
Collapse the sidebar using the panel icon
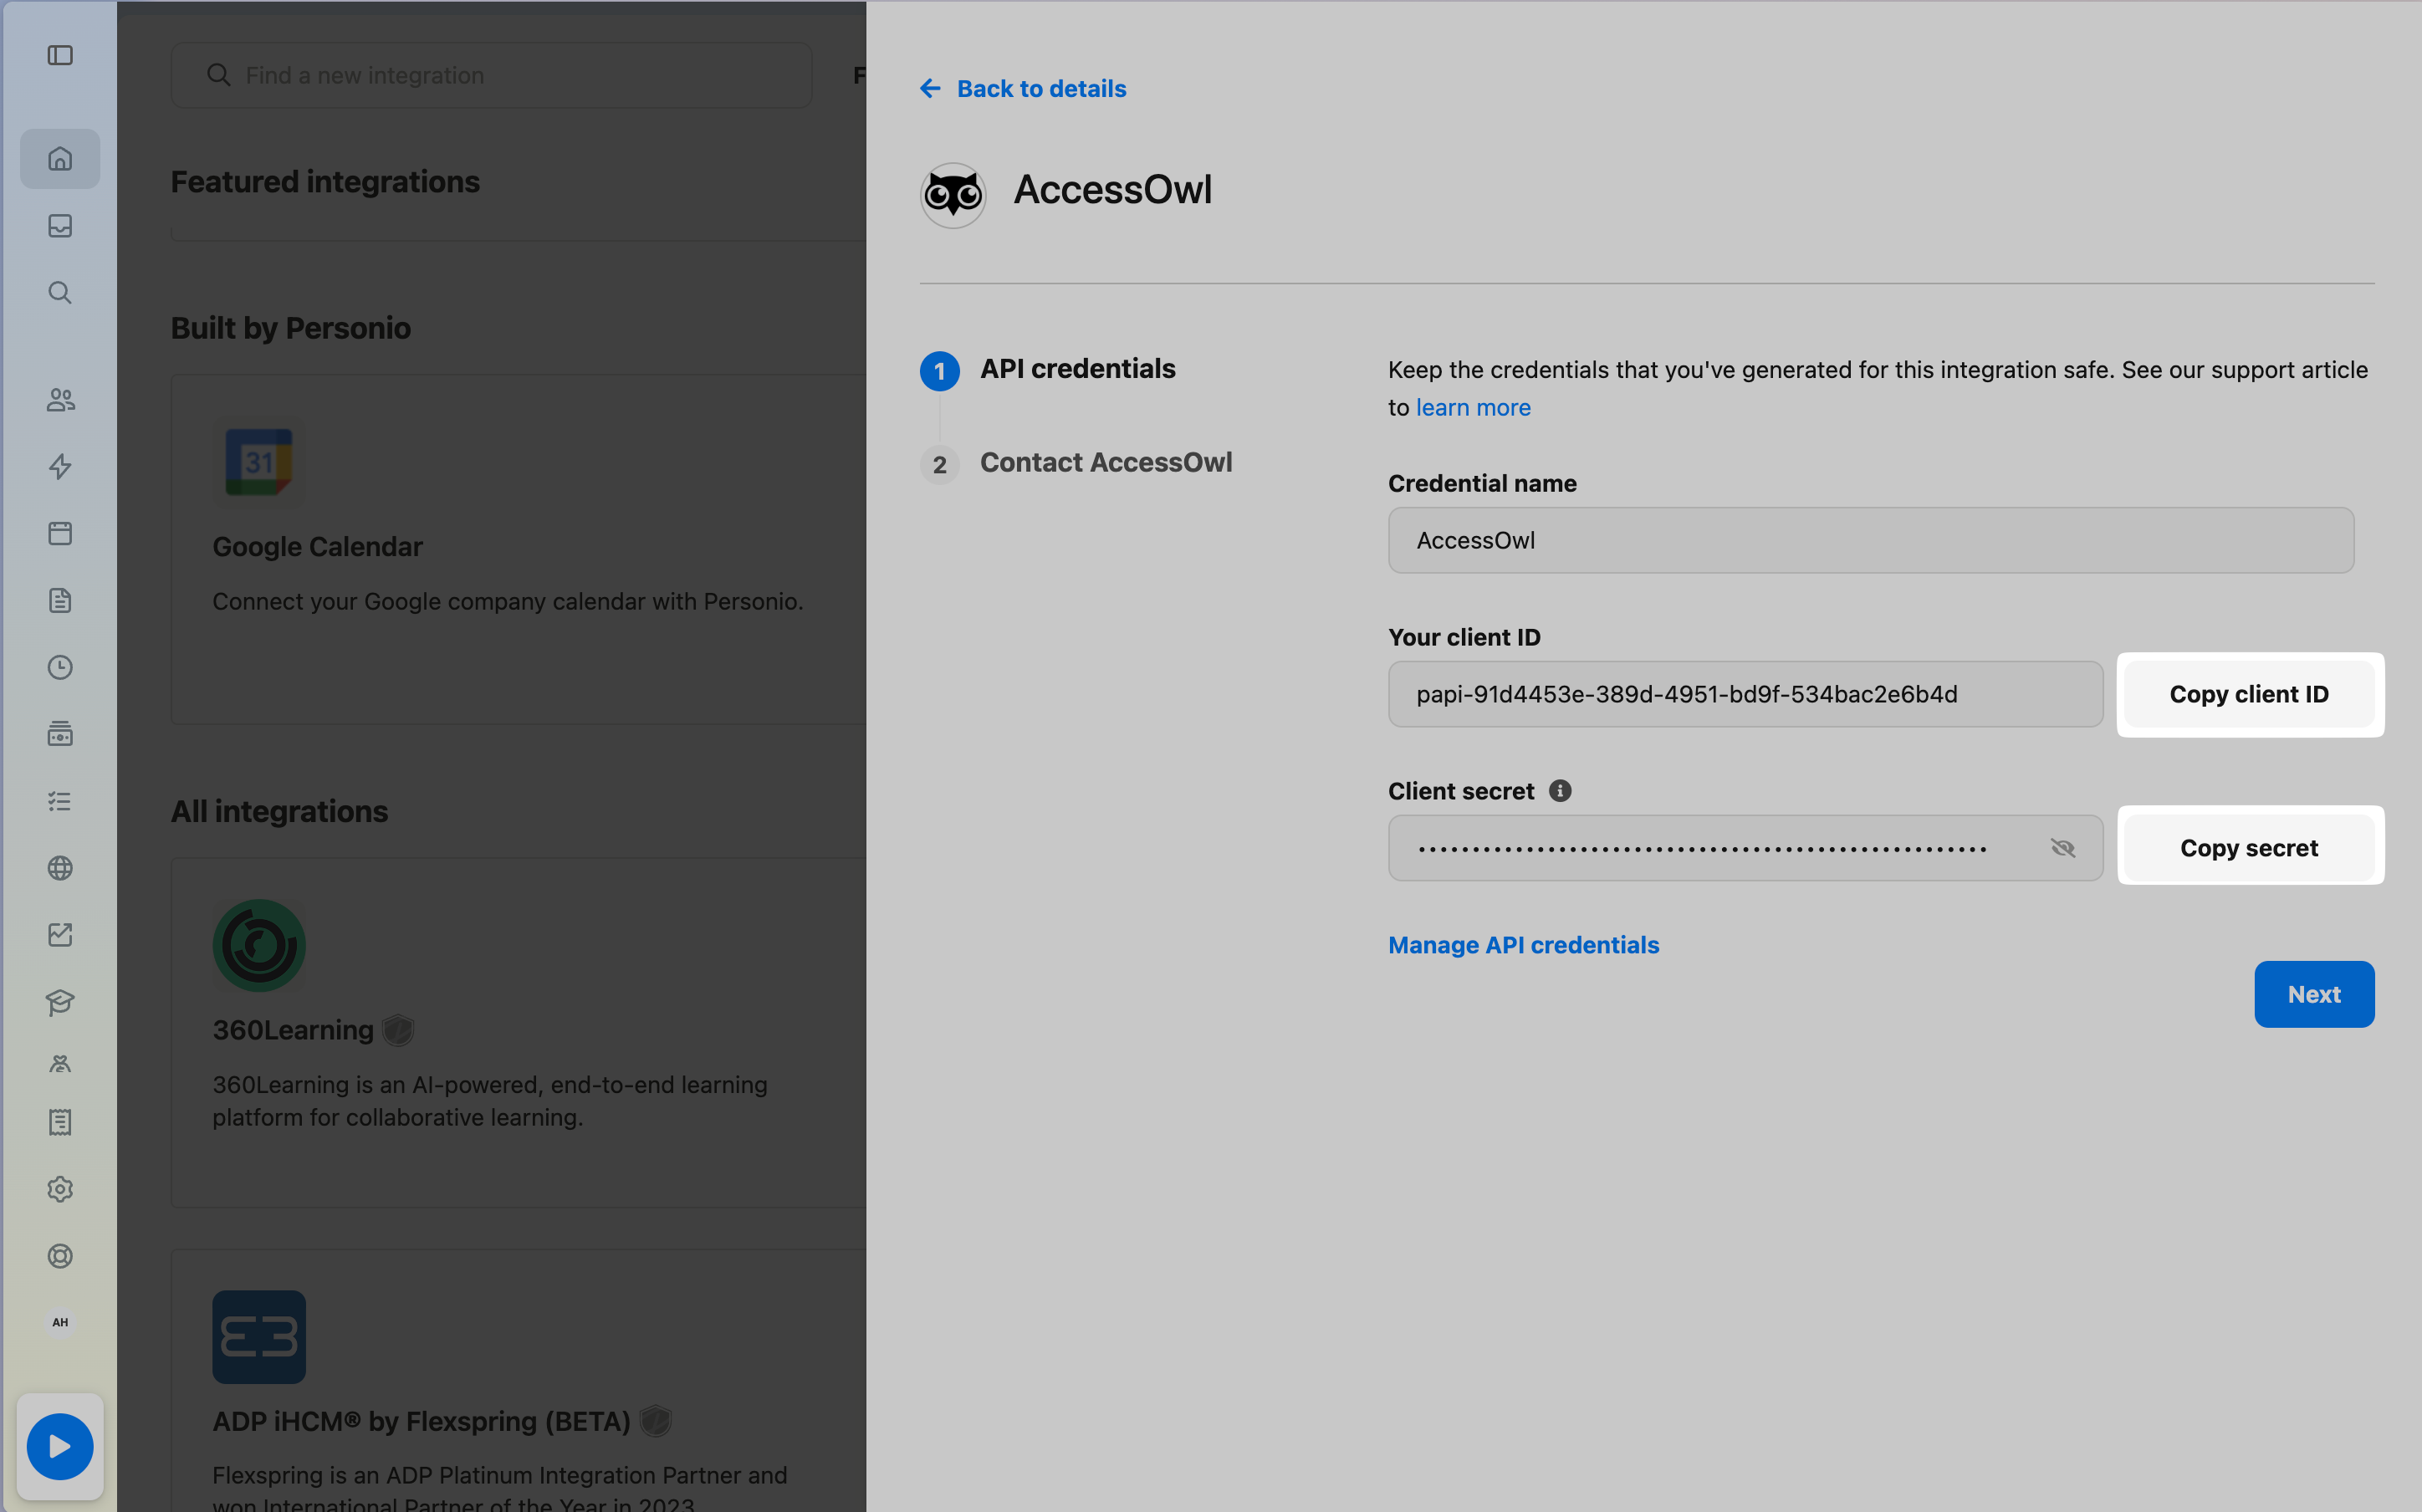(x=60, y=55)
